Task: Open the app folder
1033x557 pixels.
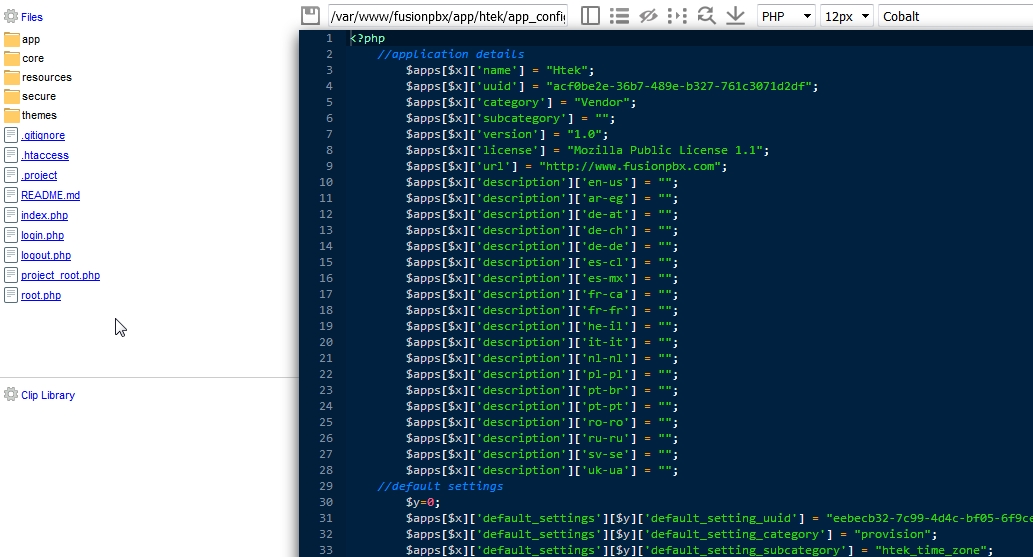Action: (x=31, y=39)
